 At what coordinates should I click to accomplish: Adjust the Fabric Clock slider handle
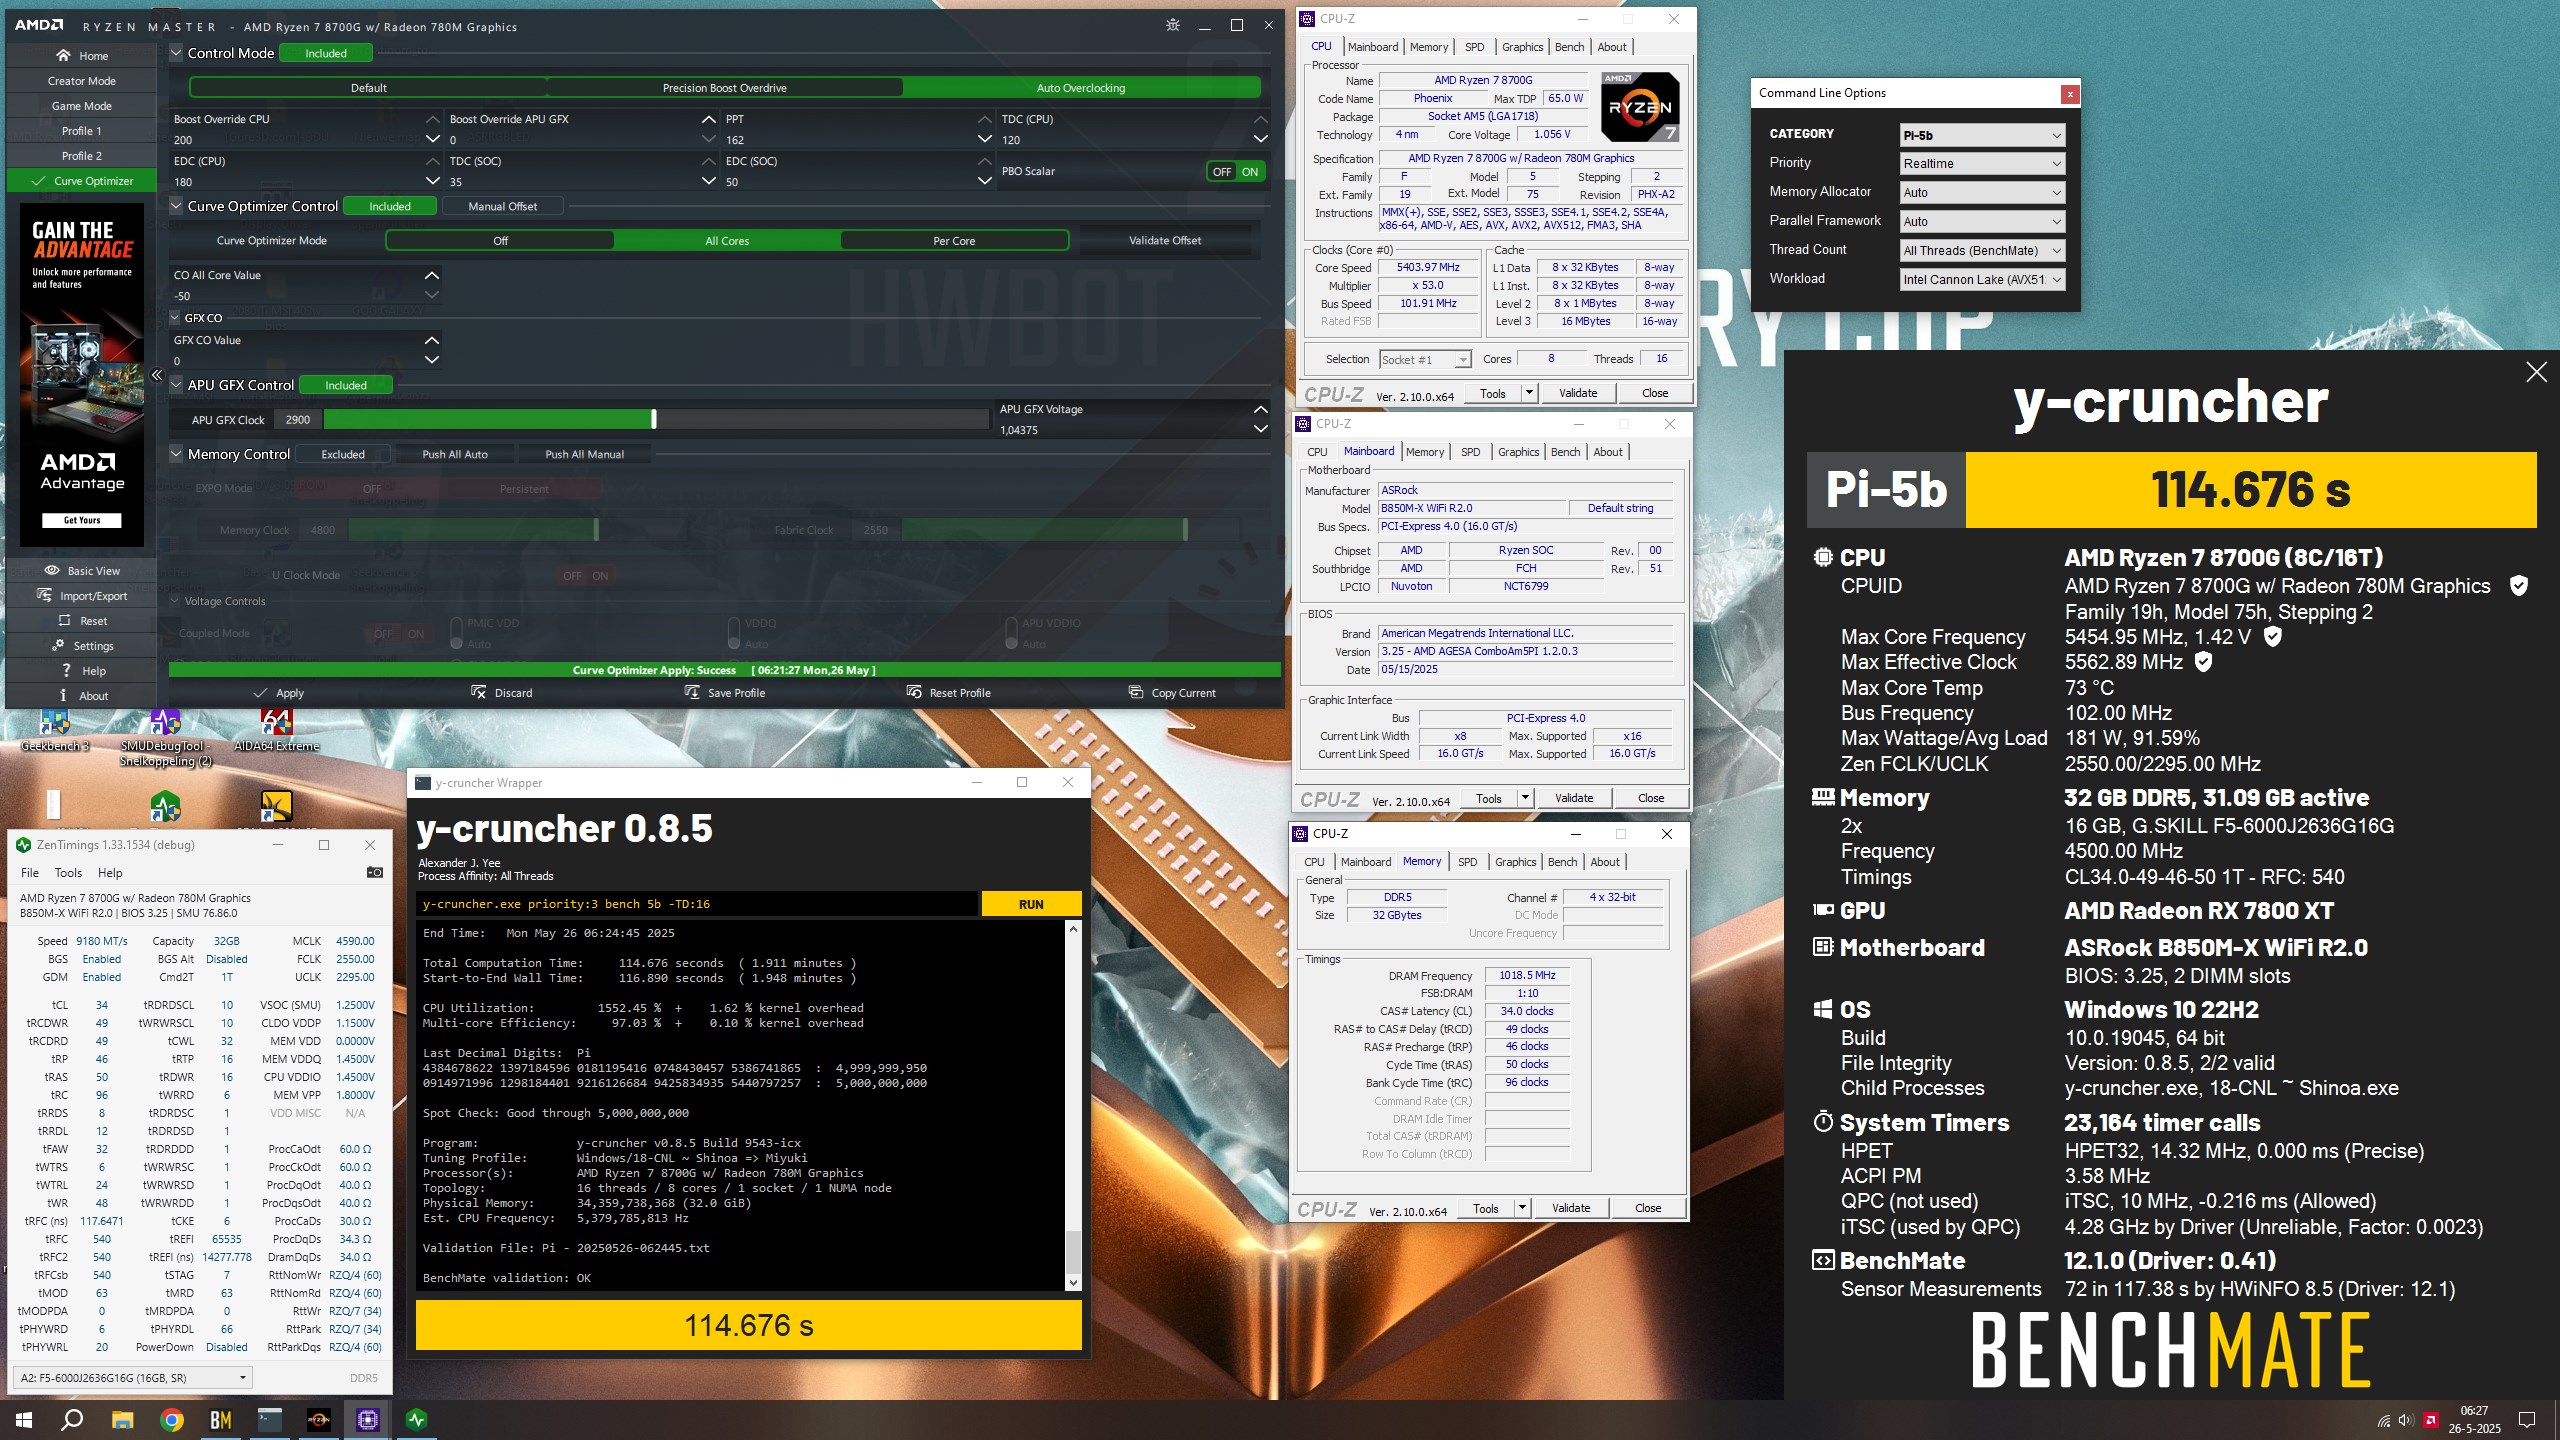point(1186,531)
